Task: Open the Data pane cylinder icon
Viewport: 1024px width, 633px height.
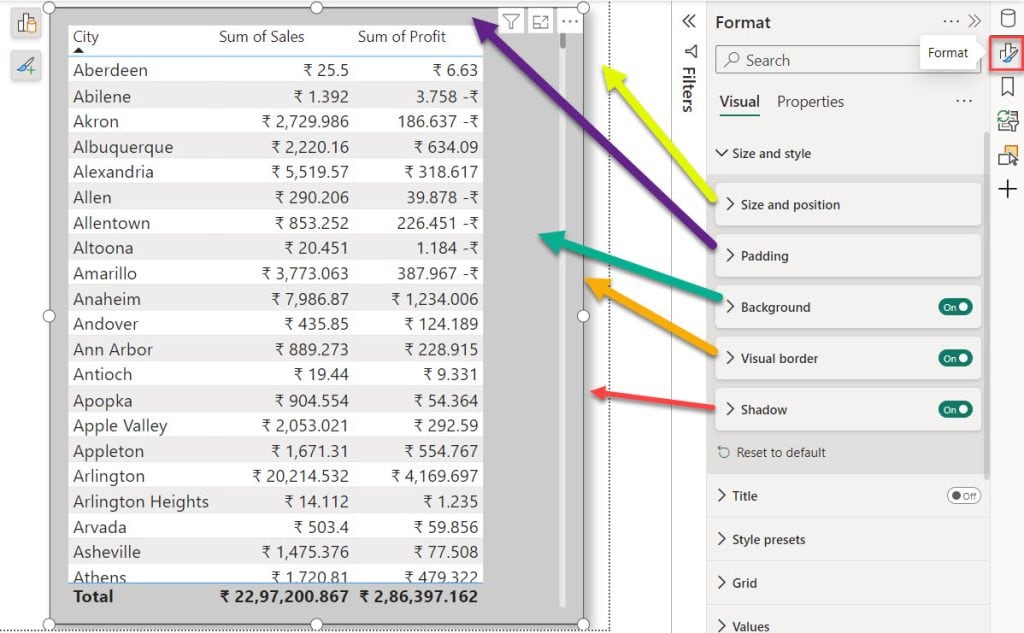Action: [x=1007, y=18]
